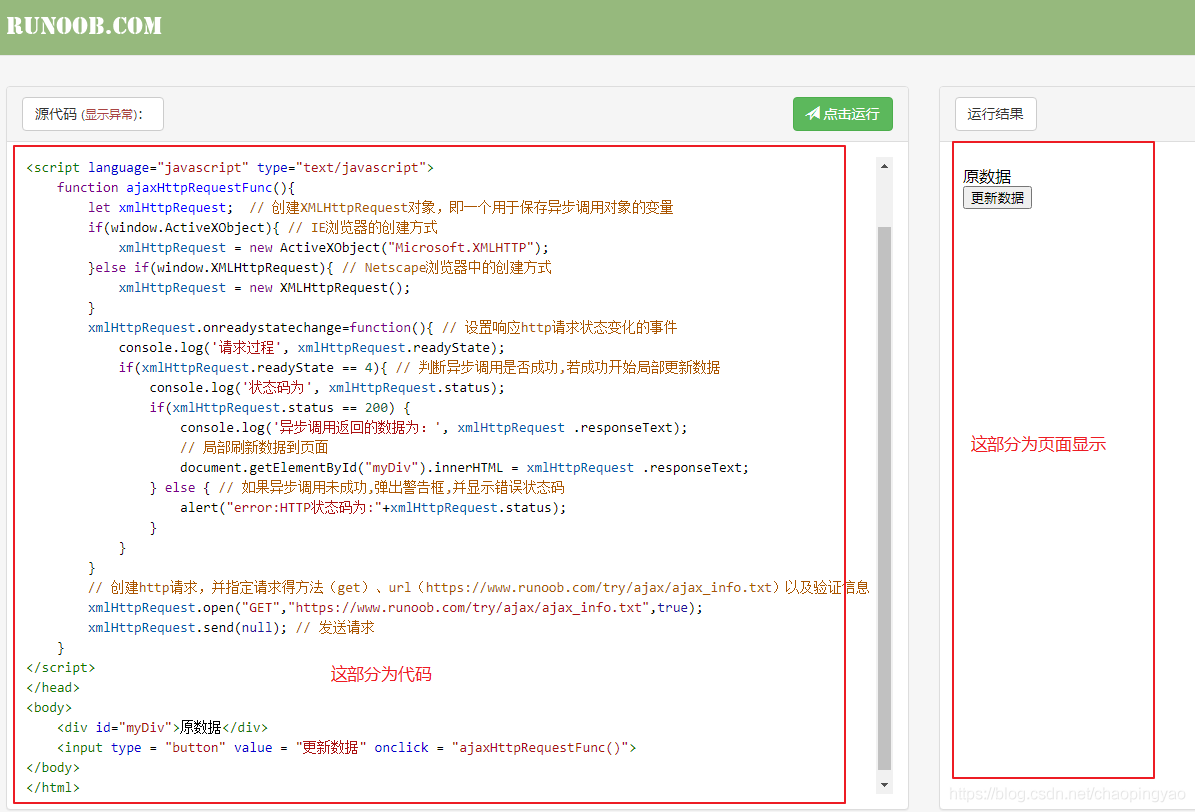Image resolution: width=1195 pixels, height=812 pixels.
Task: Open the RUNOOB.COM logo link
Action: tap(84, 26)
